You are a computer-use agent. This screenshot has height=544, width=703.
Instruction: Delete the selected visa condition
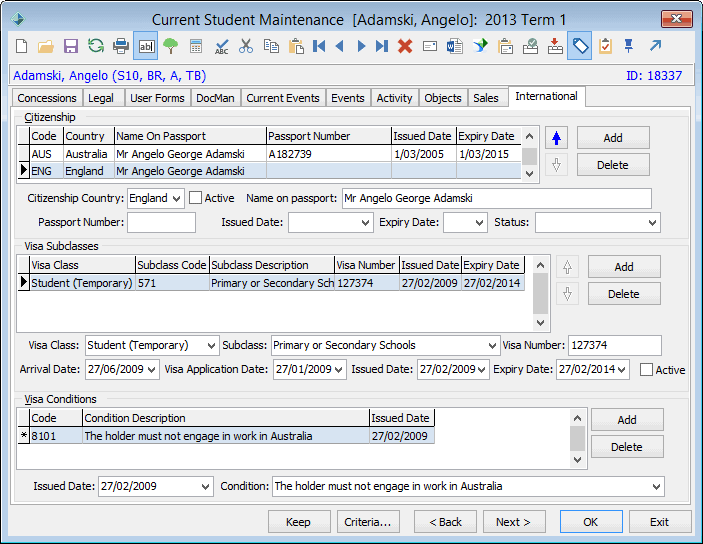pyautogui.click(x=627, y=447)
